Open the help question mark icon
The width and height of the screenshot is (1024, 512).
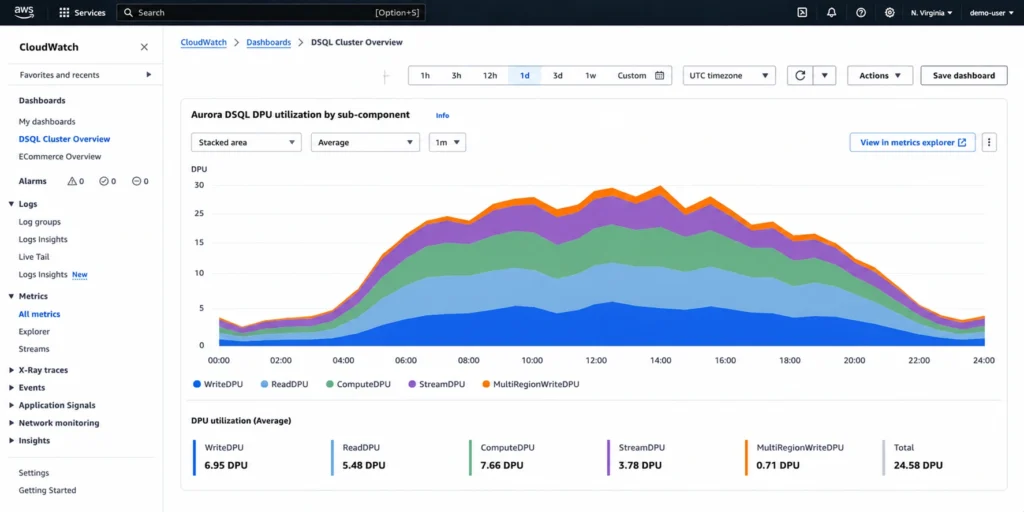click(861, 12)
